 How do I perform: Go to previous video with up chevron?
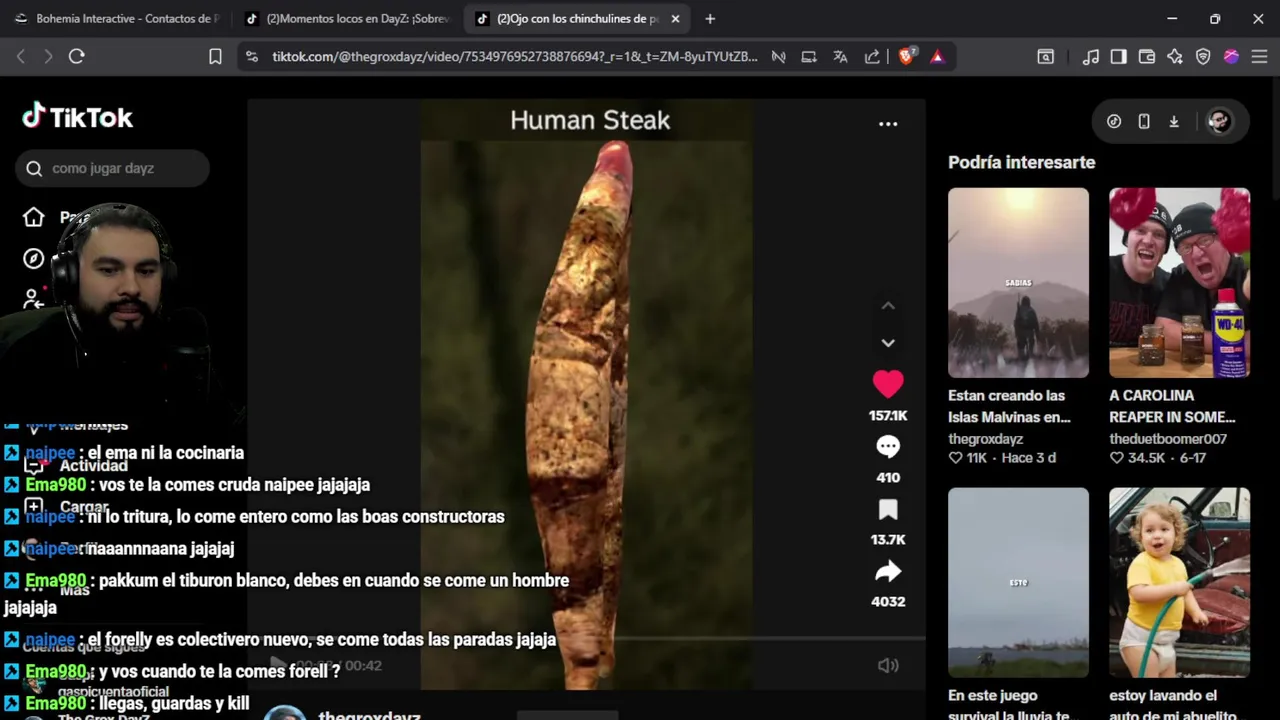(x=888, y=306)
